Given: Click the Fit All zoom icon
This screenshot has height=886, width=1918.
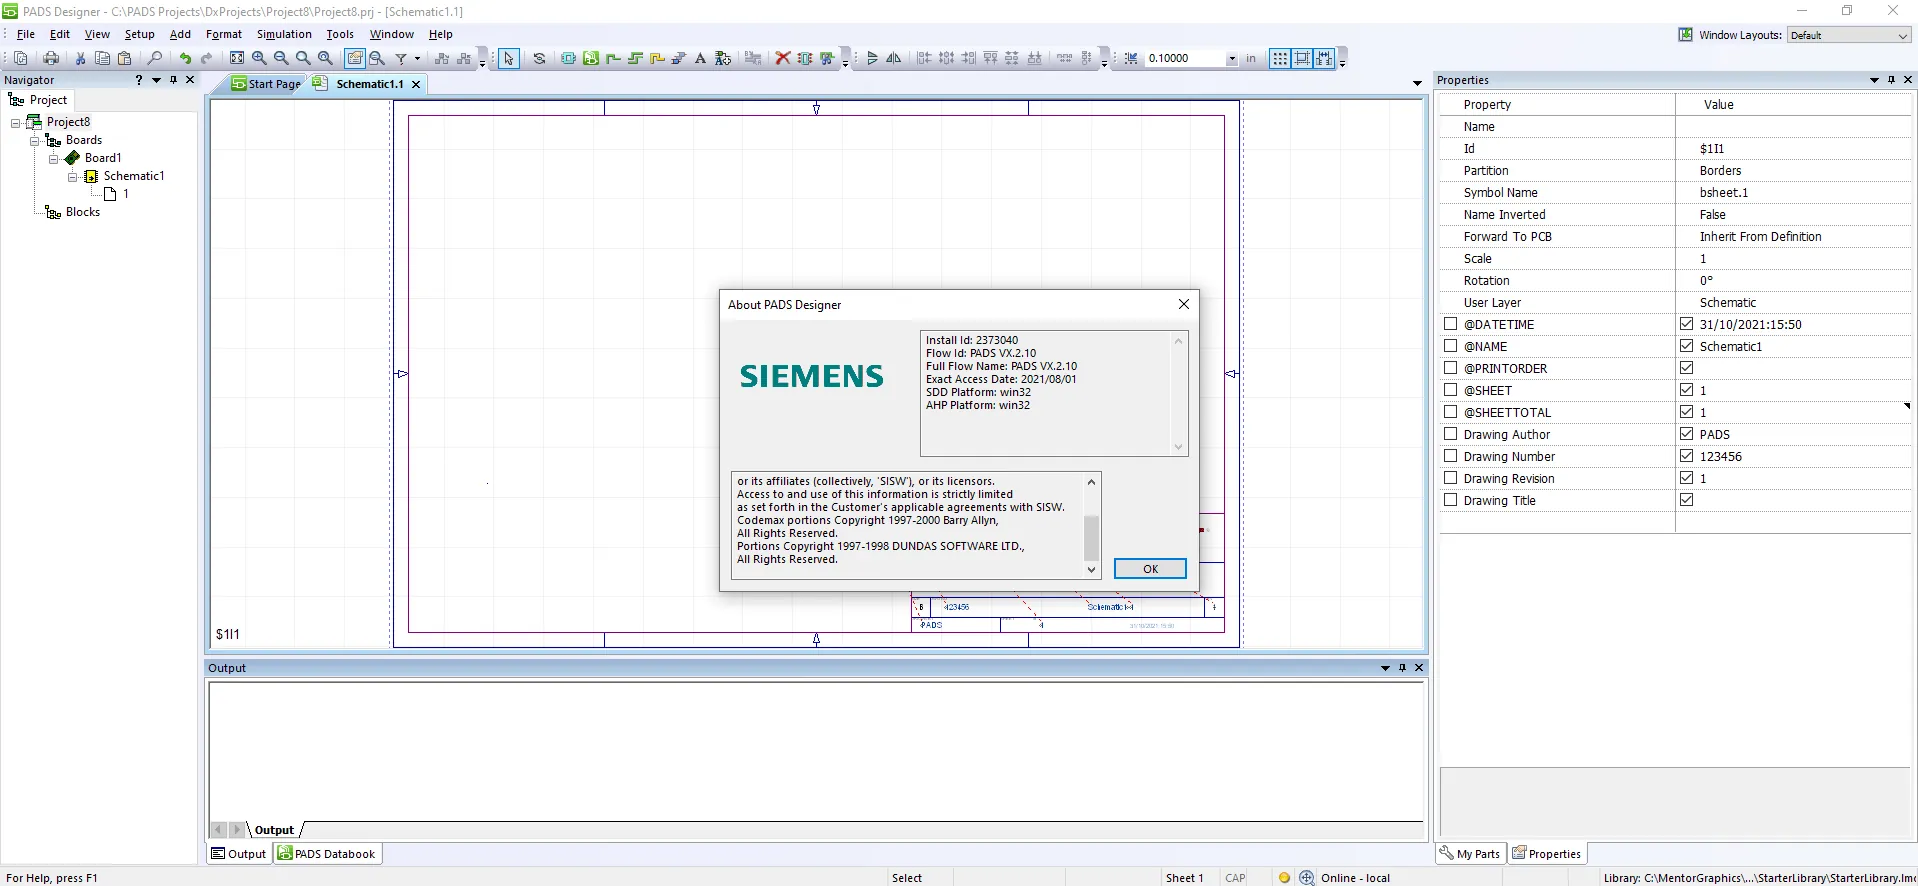Looking at the screenshot, I should tap(237, 58).
